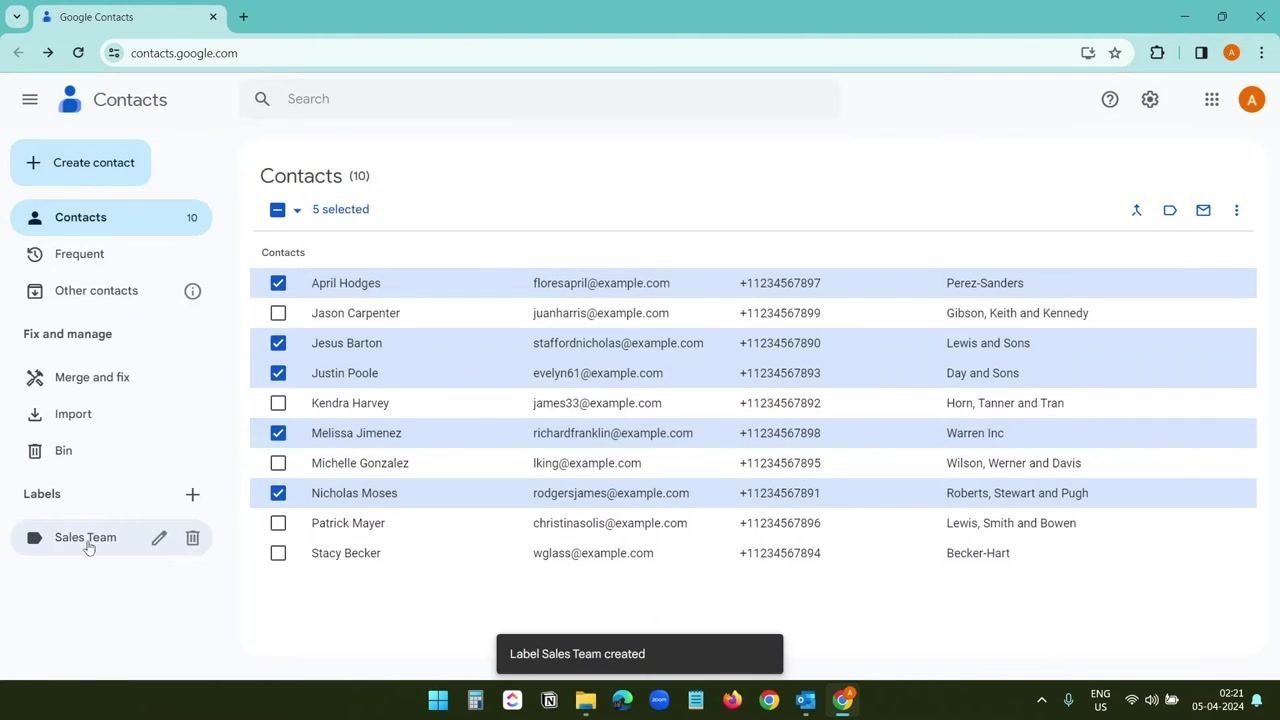
Task: Select the Sales Team label
Action: coord(85,538)
